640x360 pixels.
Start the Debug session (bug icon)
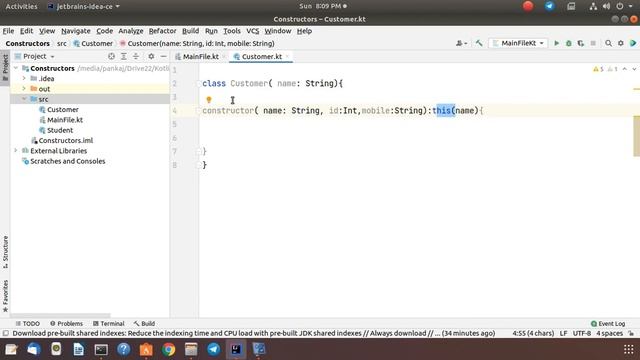(569, 43)
